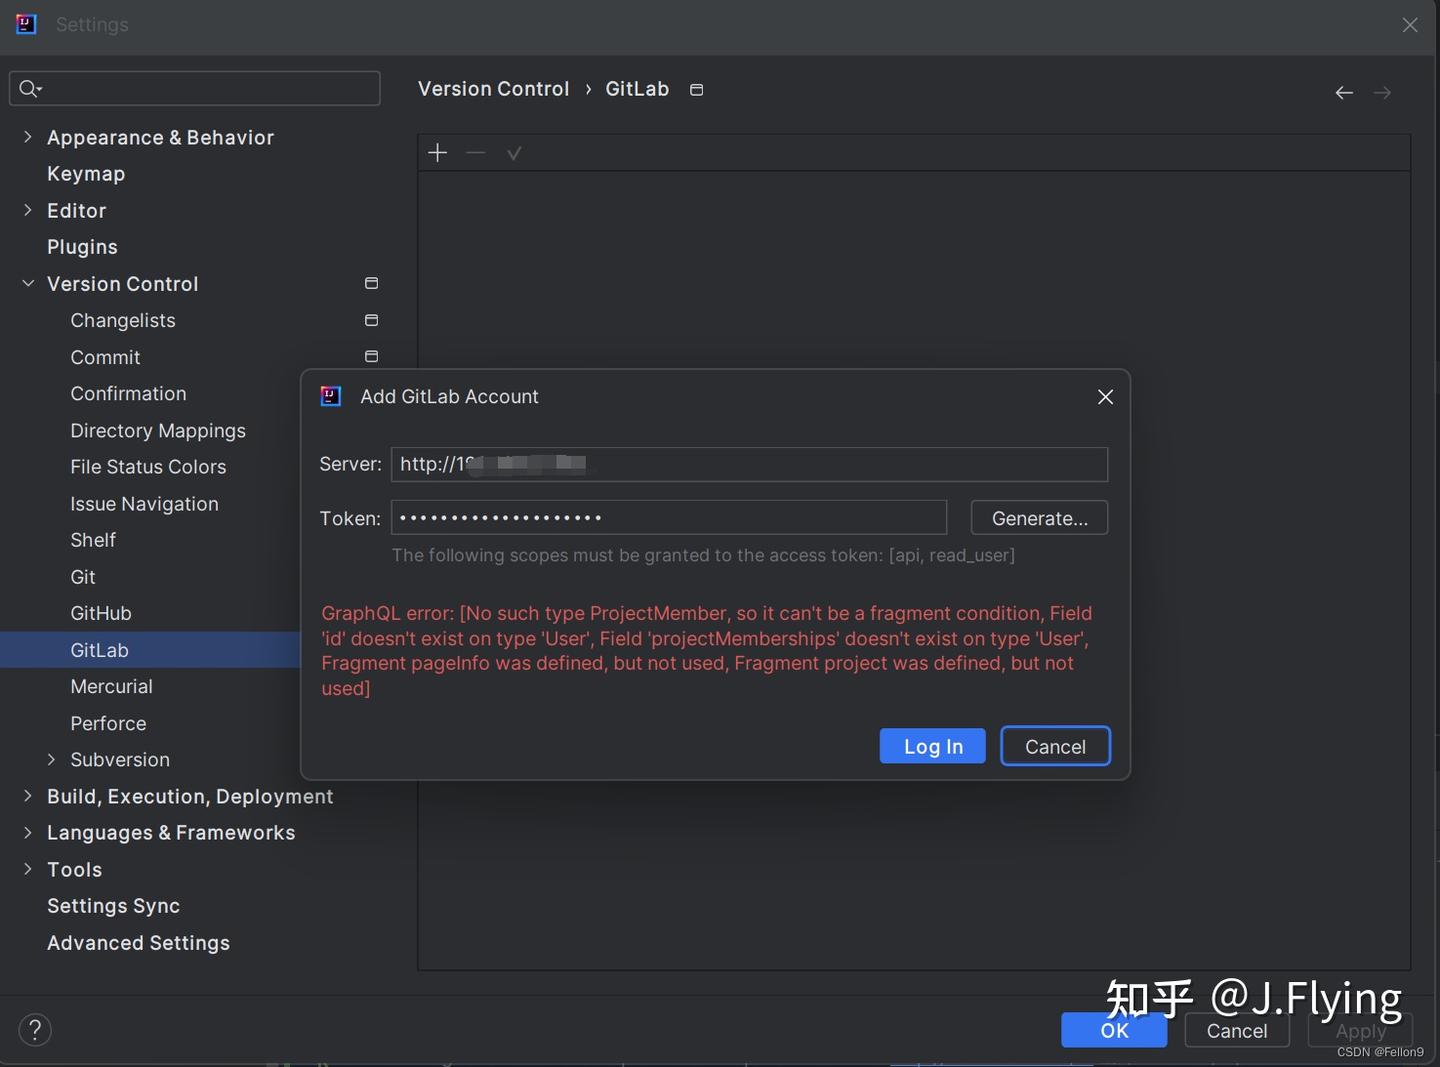Click inside the Server address field

point(749,464)
